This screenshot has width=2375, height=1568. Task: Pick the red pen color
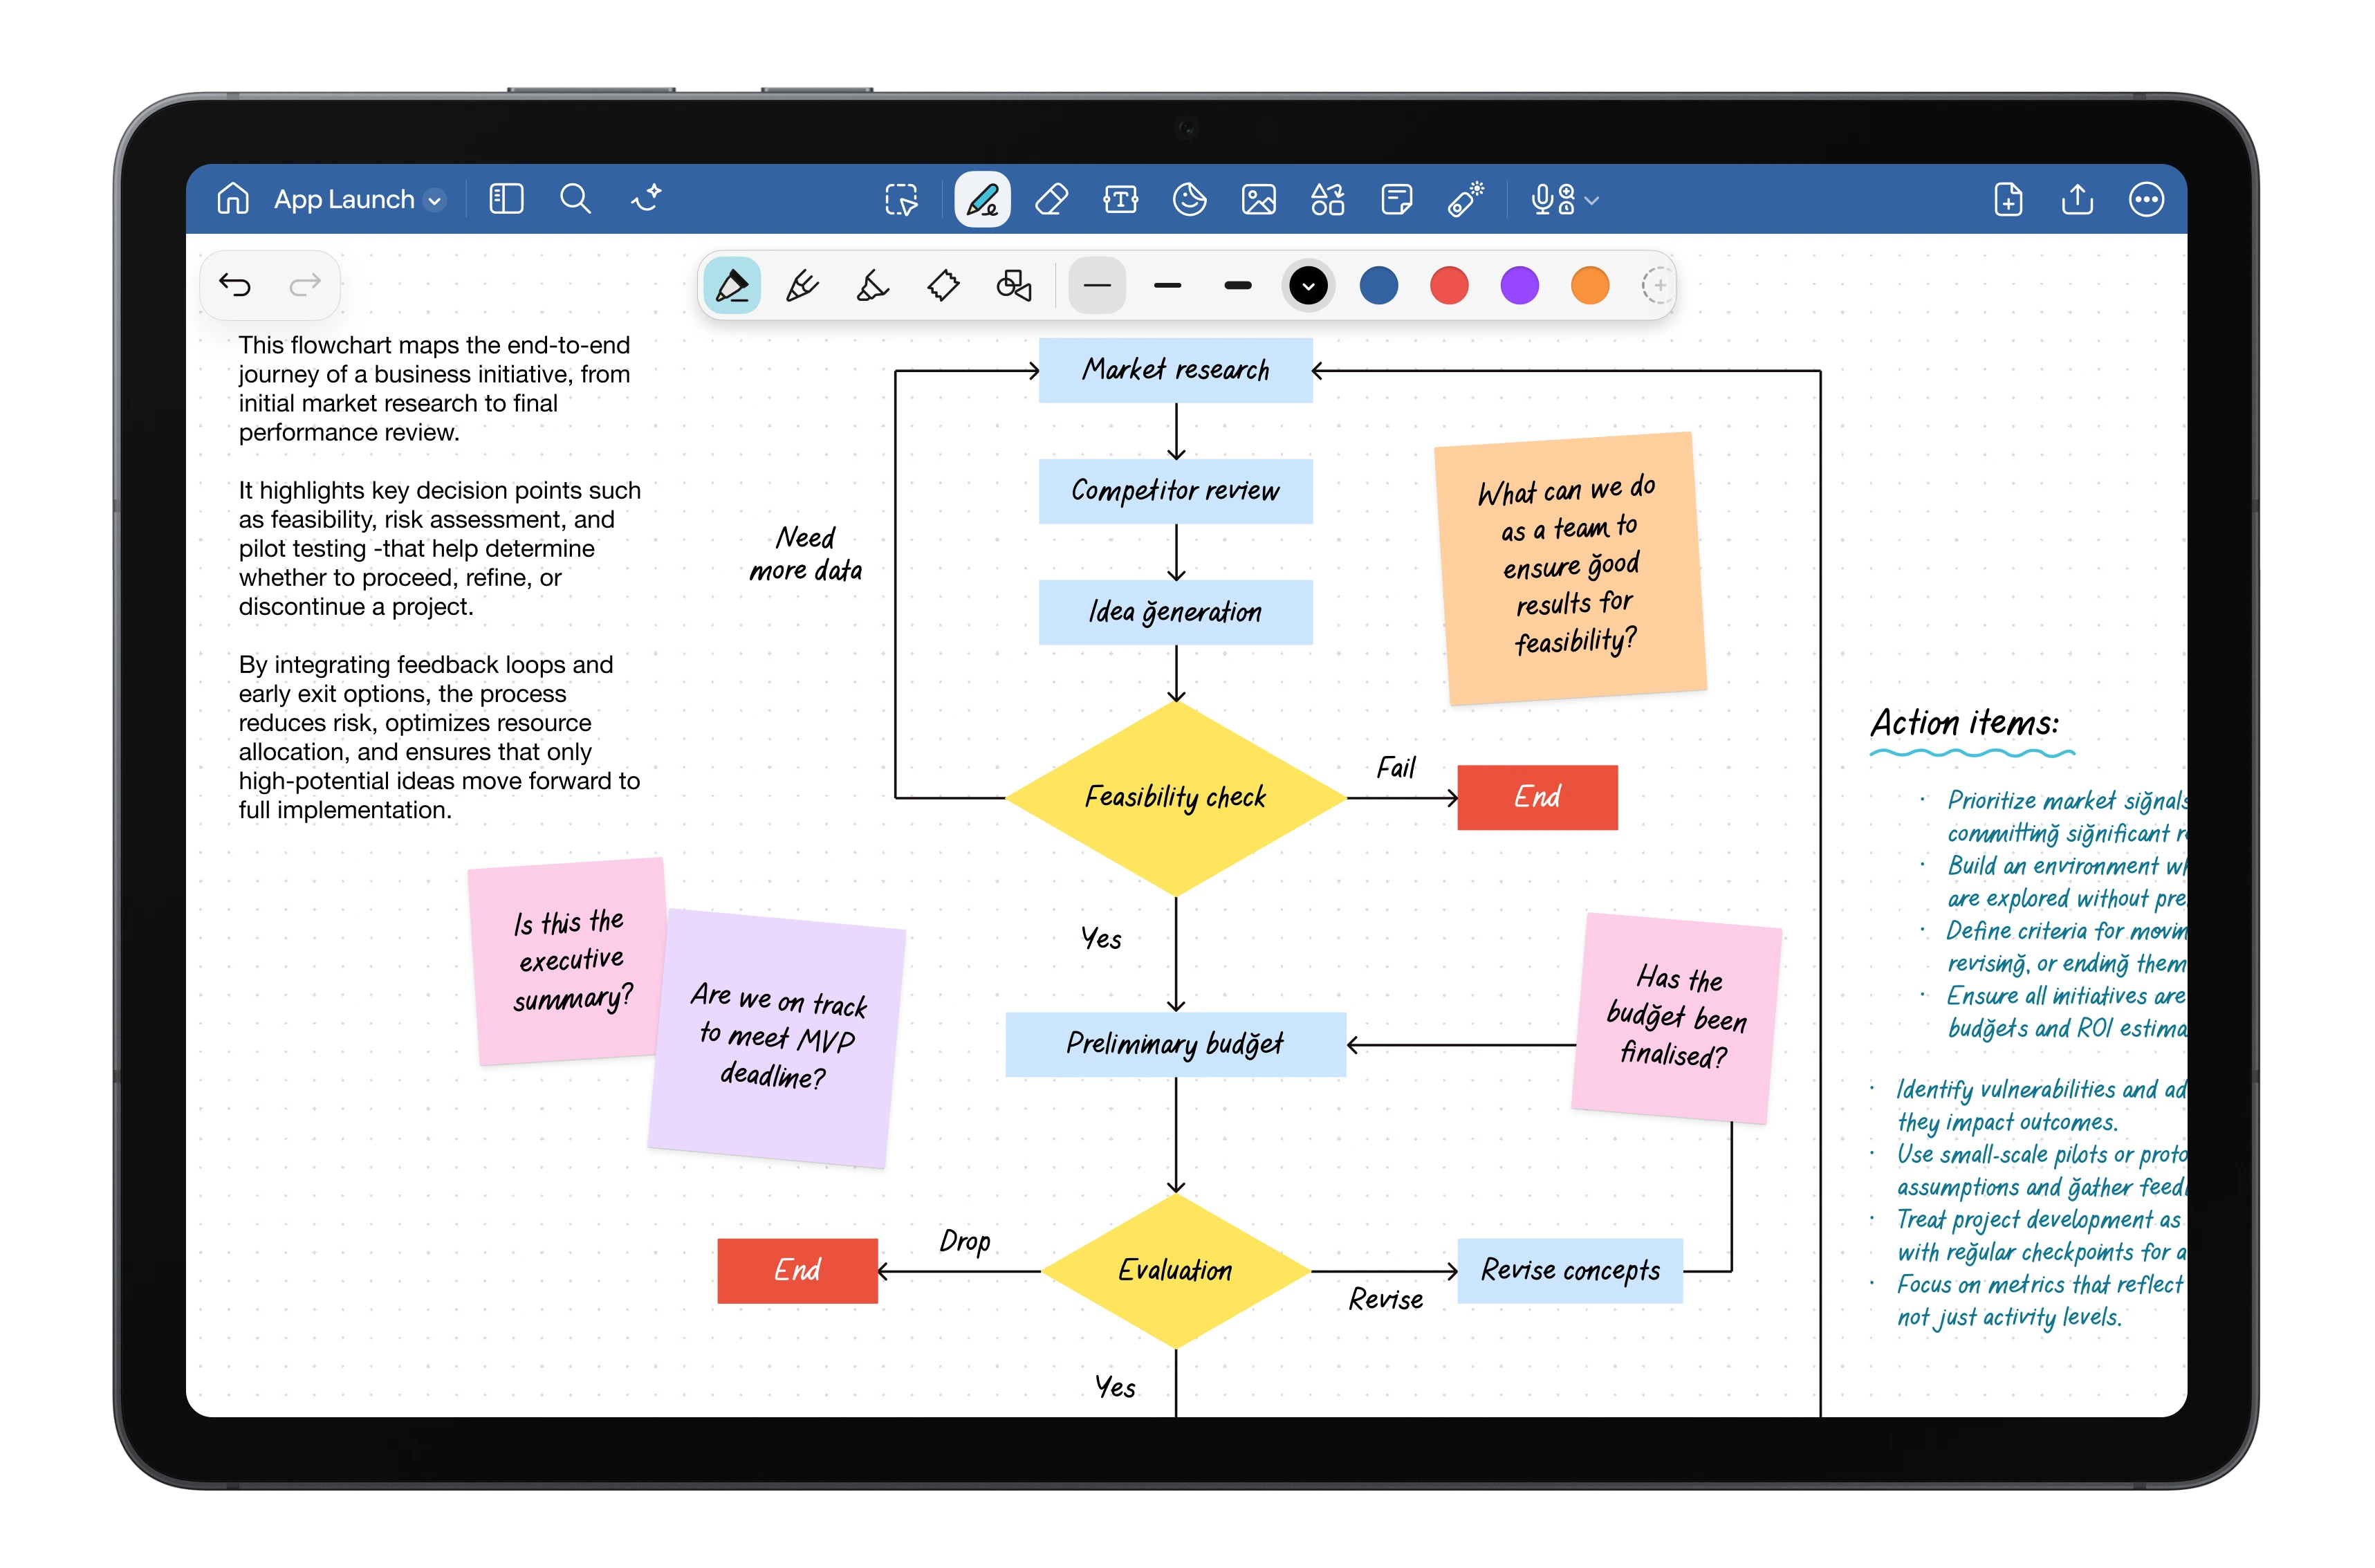1449,286
